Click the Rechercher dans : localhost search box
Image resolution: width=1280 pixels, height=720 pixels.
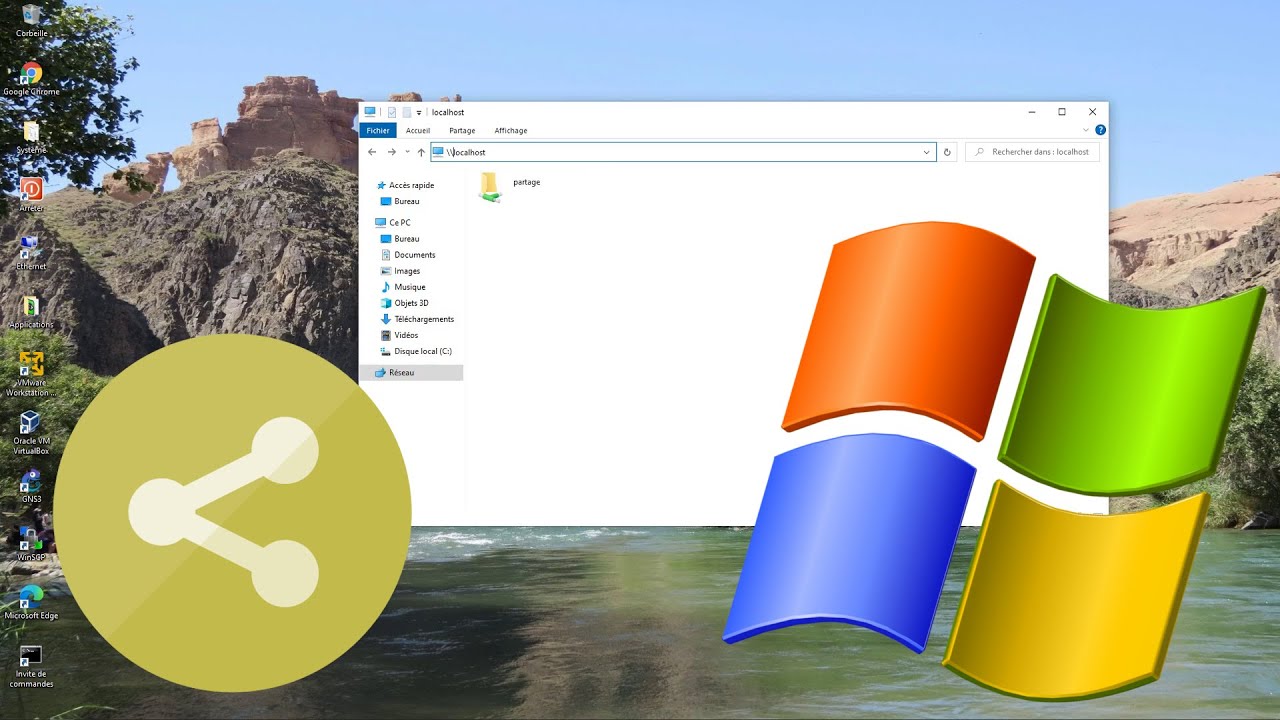(x=1033, y=152)
